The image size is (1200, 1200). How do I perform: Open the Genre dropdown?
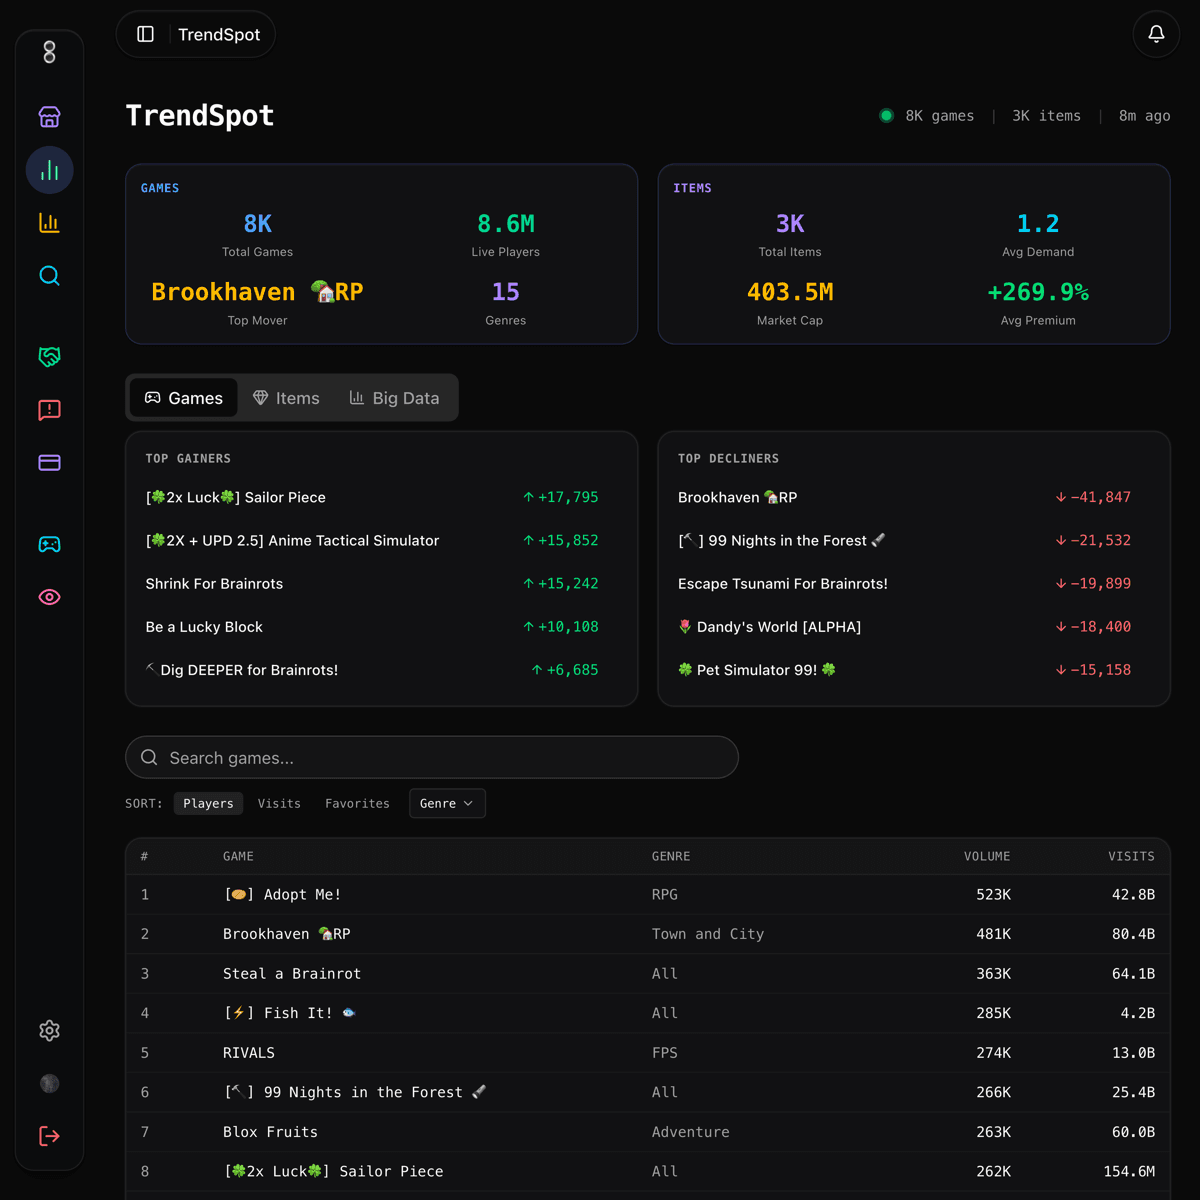click(447, 803)
